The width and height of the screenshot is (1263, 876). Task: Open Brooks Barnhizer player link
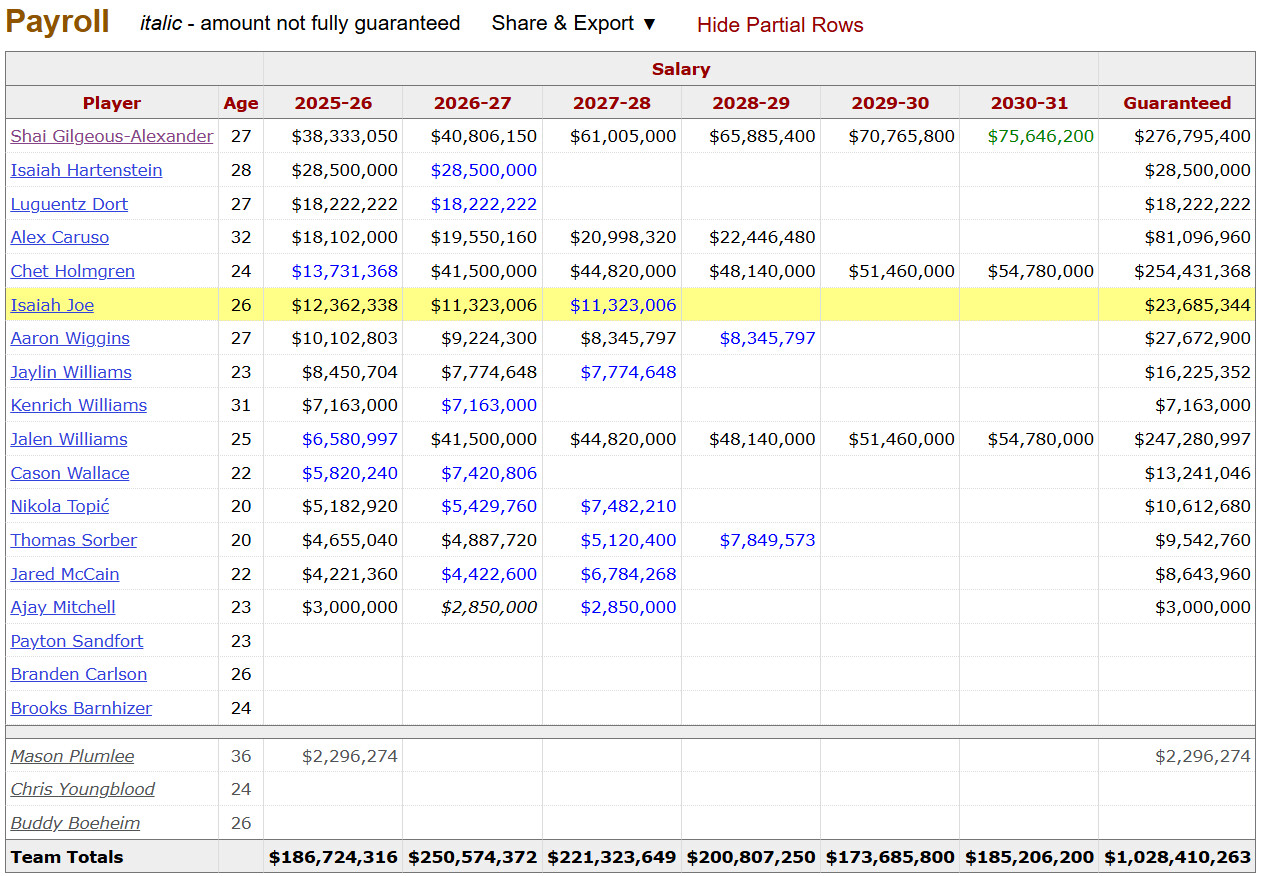tap(81, 708)
